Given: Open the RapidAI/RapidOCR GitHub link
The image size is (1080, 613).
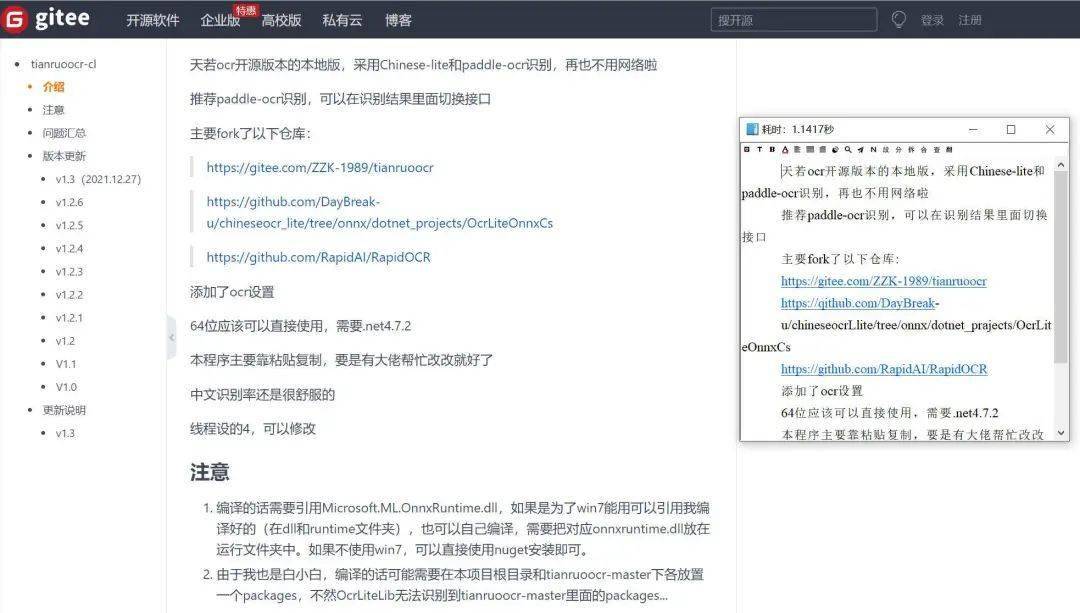Looking at the screenshot, I should (x=318, y=257).
